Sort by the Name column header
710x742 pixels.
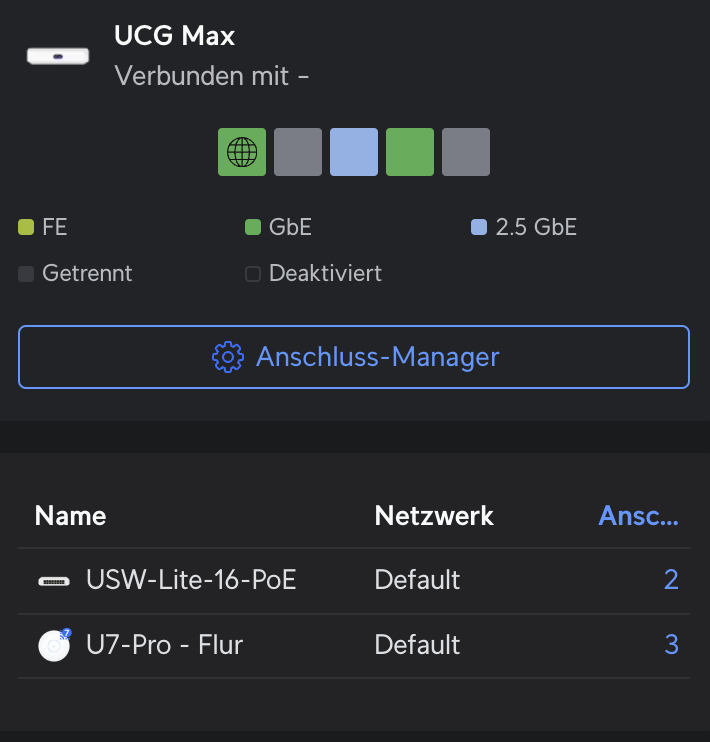tap(71, 515)
